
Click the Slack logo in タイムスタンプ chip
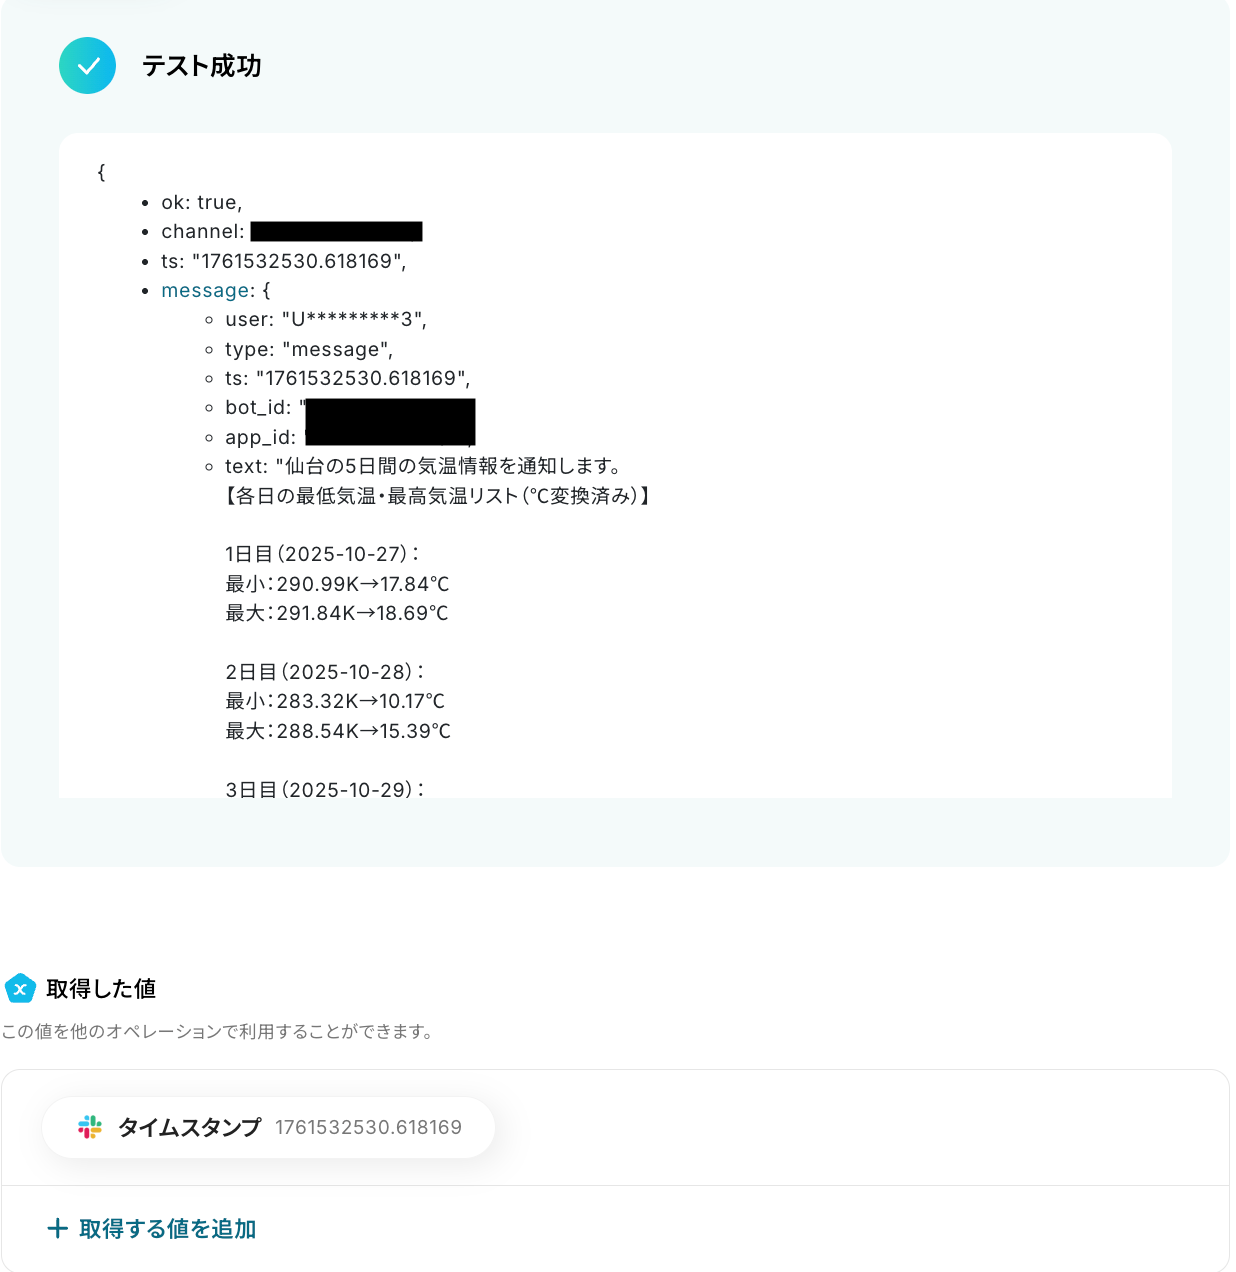[x=90, y=1127]
